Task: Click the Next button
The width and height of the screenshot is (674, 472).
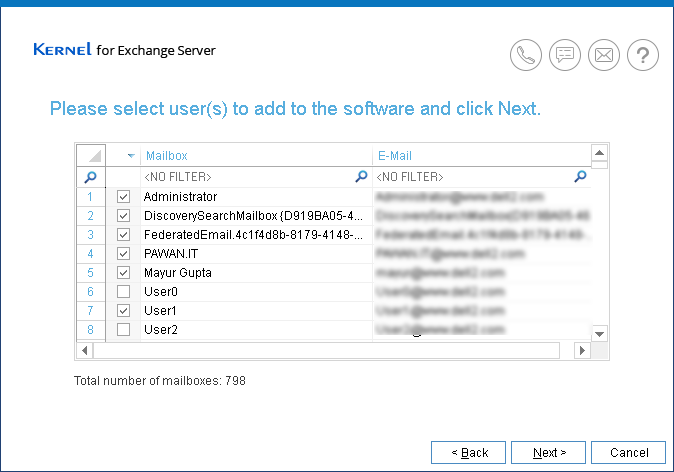Action: (x=548, y=453)
